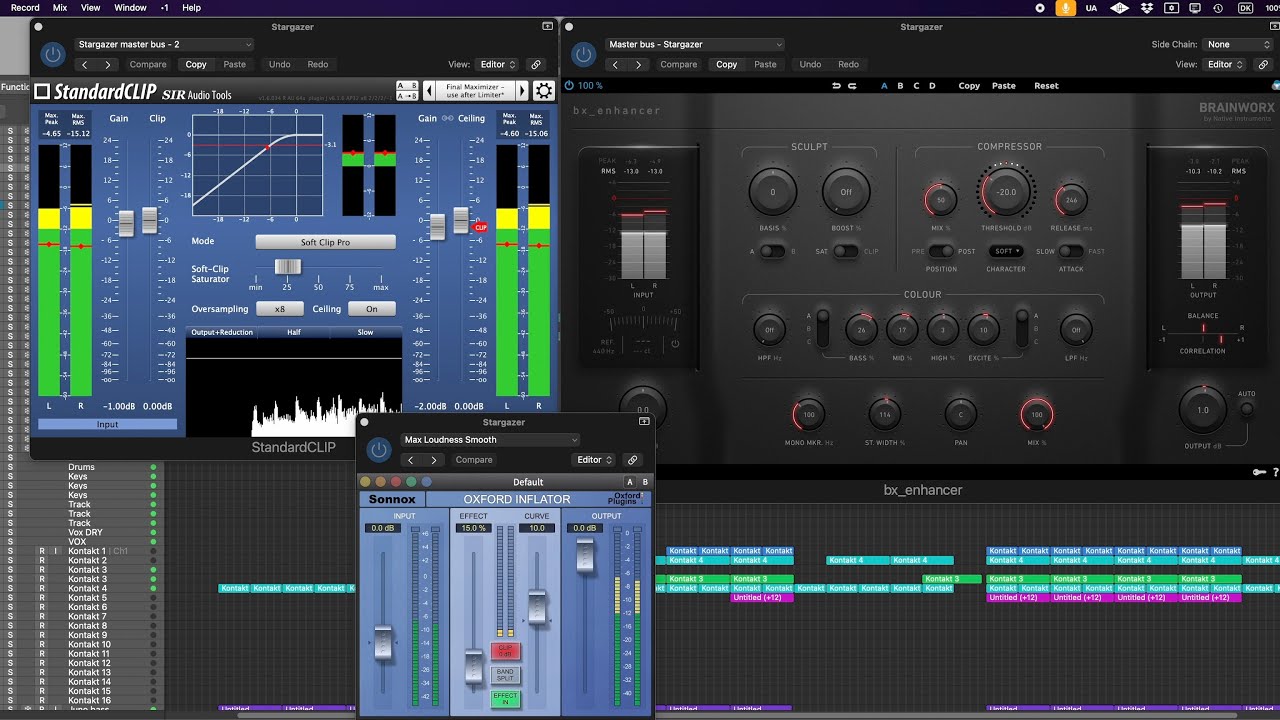The image size is (1280, 720).
Task: Click ST. WIDTH % knob in bx_enhancer
Action: click(885, 413)
